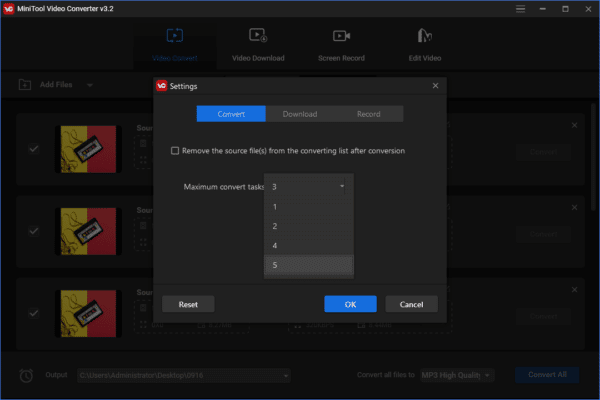The image size is (600, 400).
Task: Click Convert button on the third file
Action: 543,316
